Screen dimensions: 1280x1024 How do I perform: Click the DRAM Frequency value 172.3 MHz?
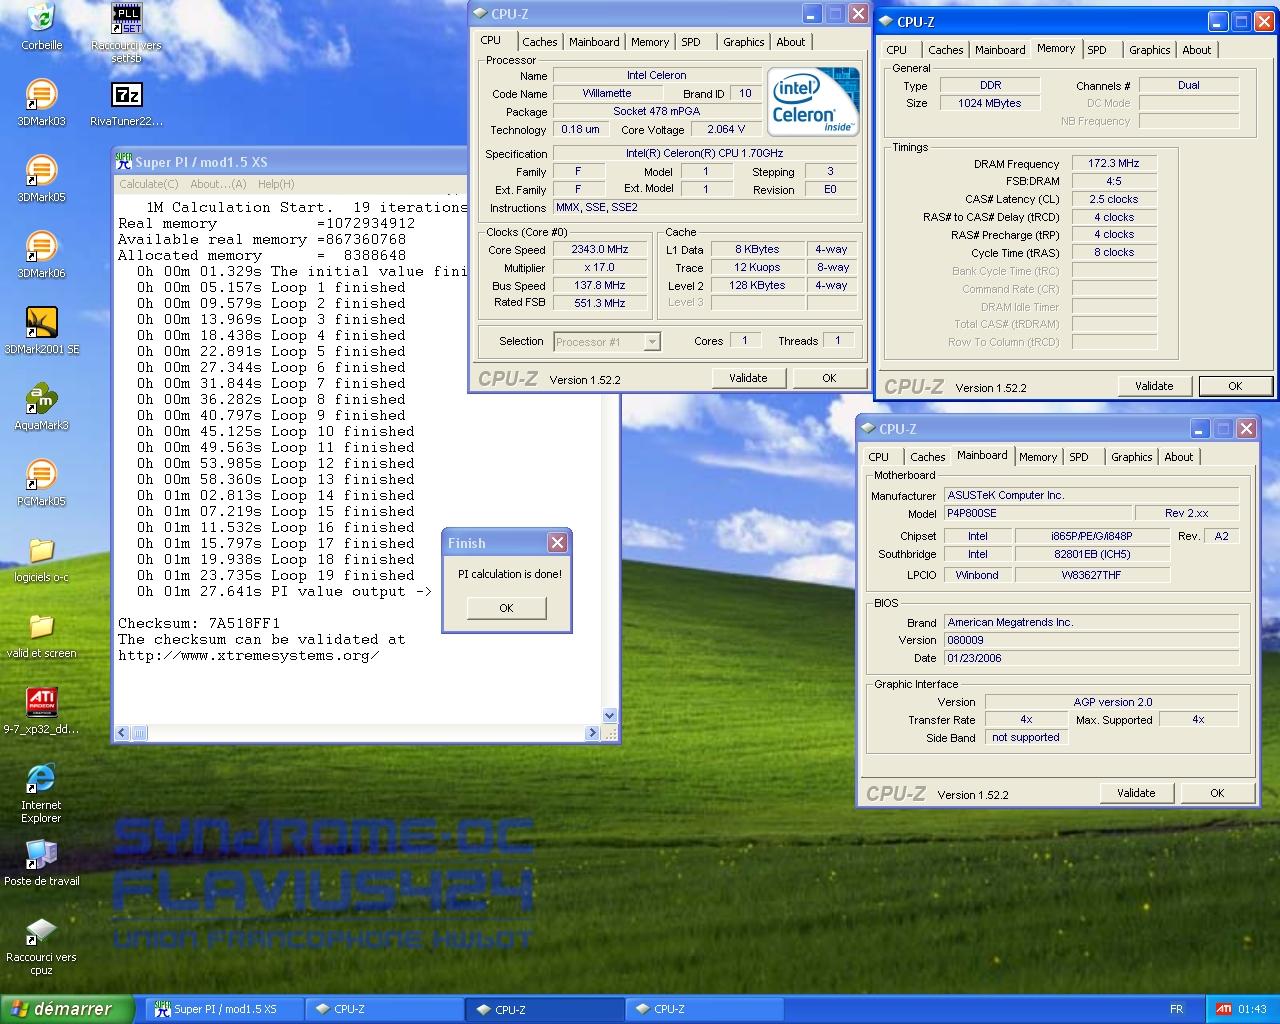tap(1114, 163)
